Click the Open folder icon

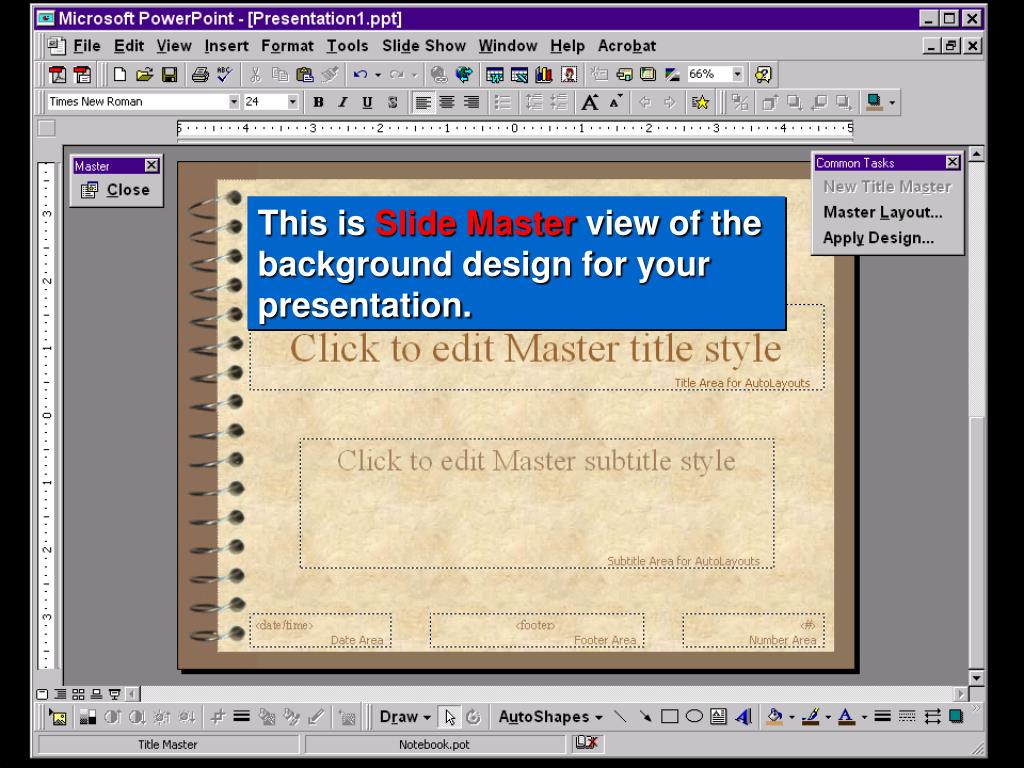click(144, 74)
